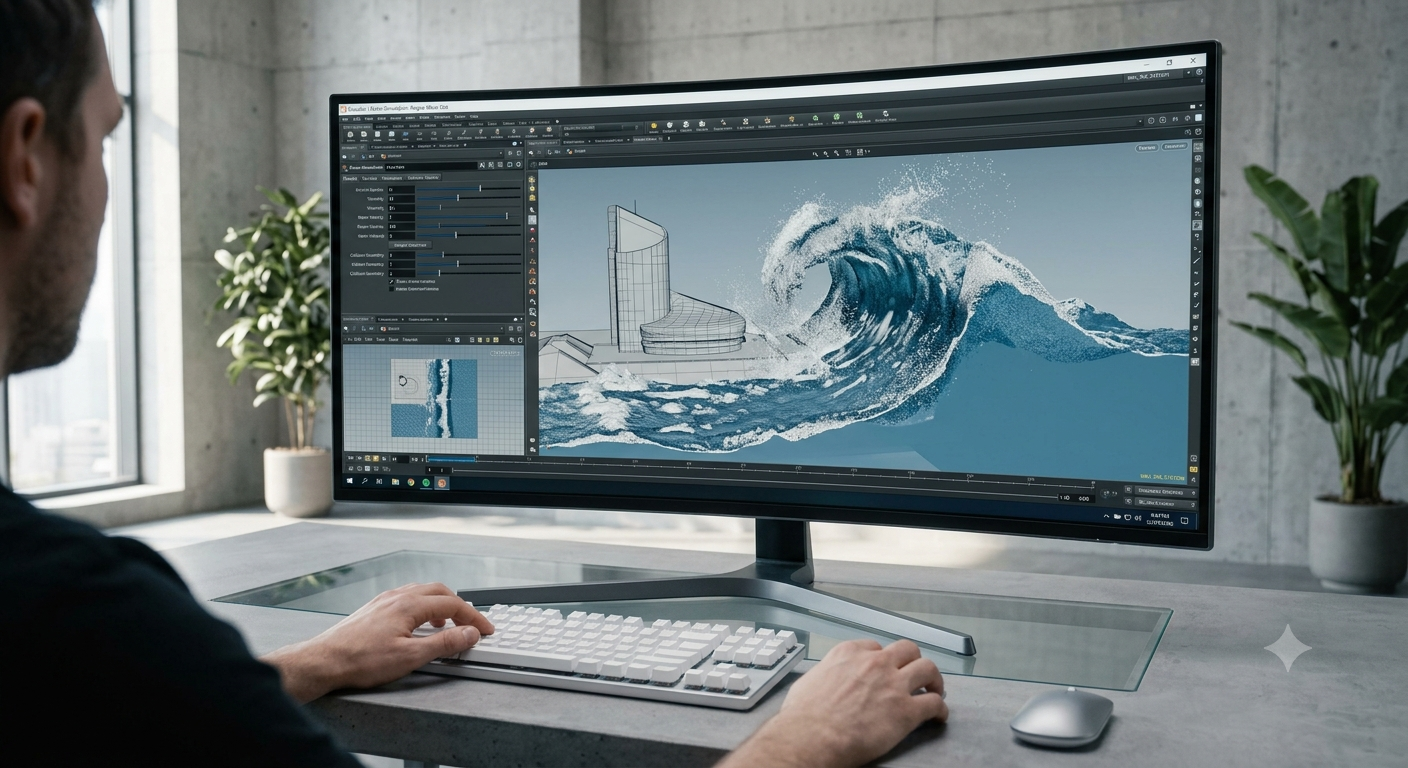1408x768 pixels.
Task: Open the dropdown arrow of the lower-left pane path field
Action: tap(502, 329)
